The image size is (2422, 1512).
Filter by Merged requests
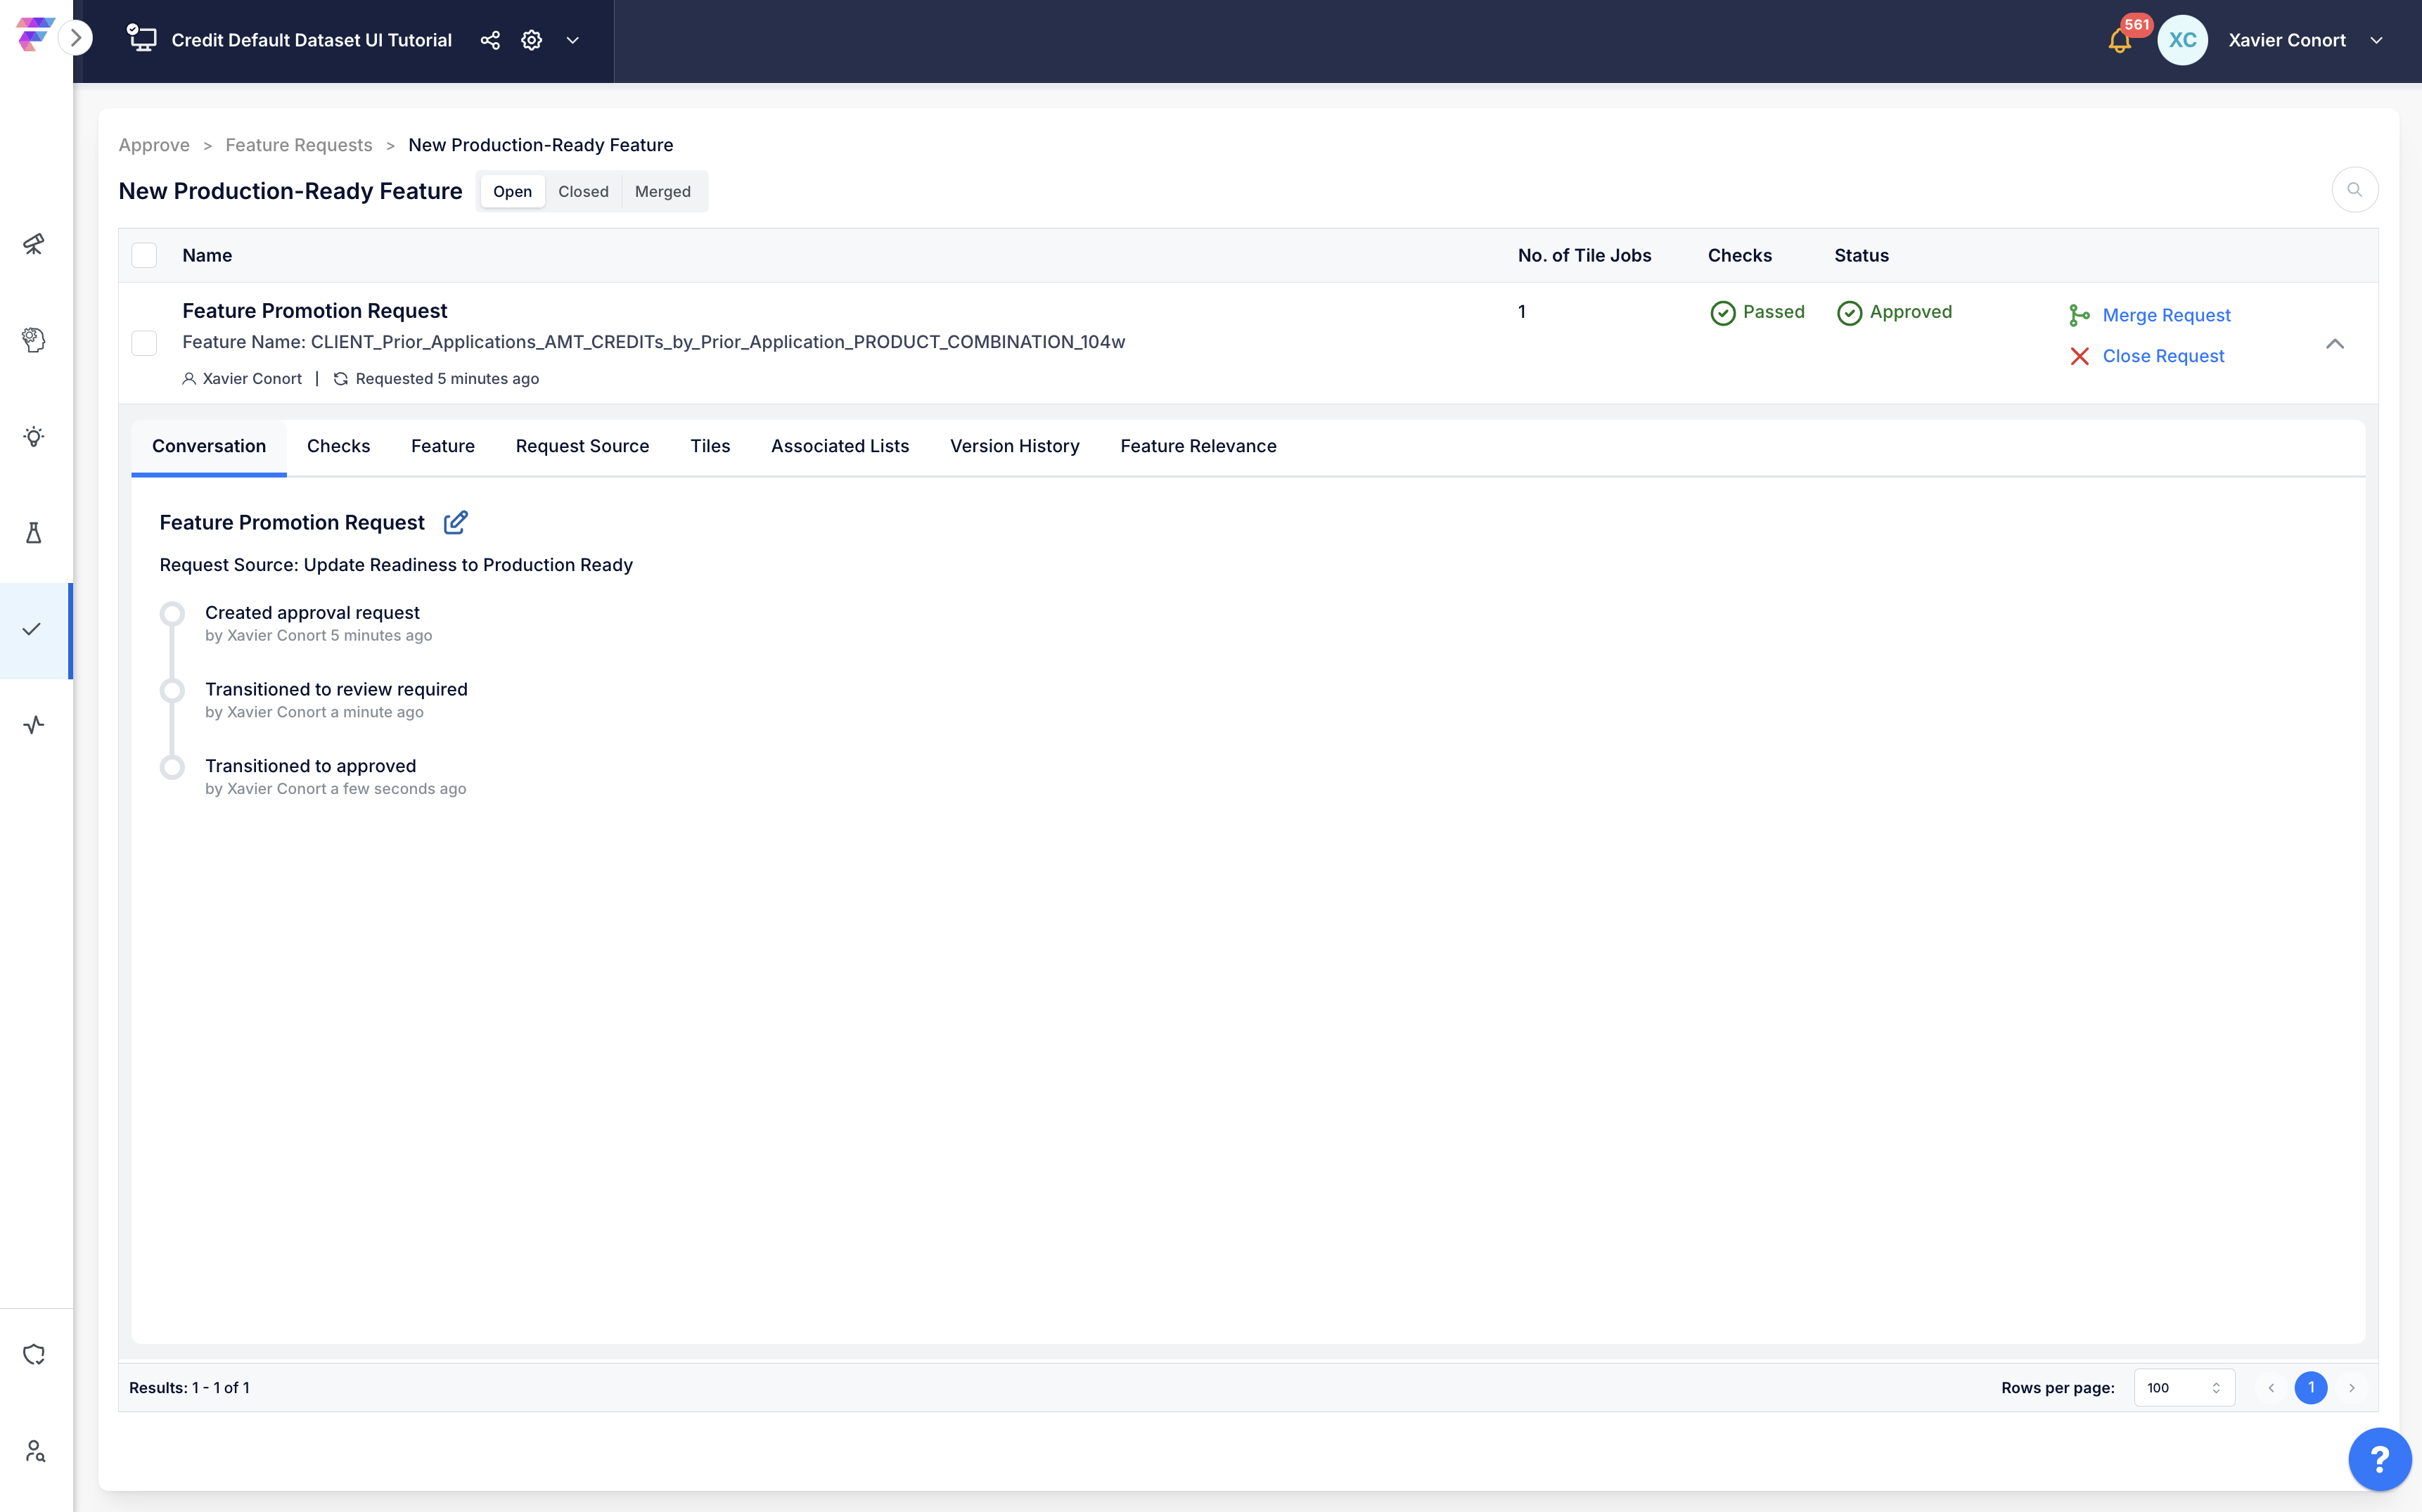tap(662, 191)
